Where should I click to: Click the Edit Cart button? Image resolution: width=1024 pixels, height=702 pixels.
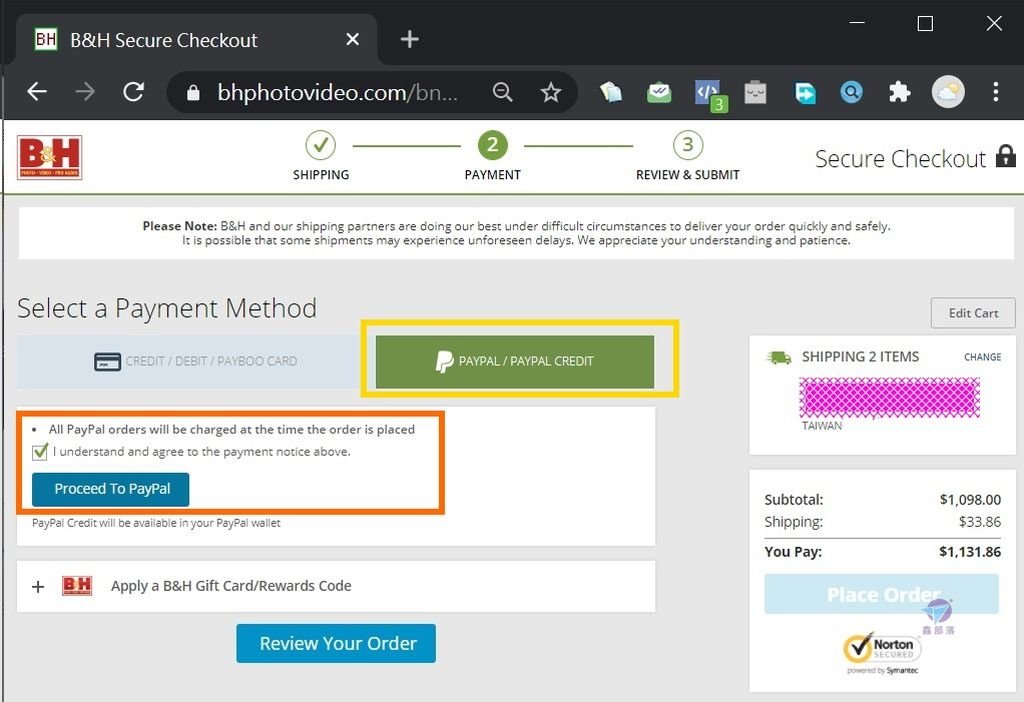(x=973, y=313)
